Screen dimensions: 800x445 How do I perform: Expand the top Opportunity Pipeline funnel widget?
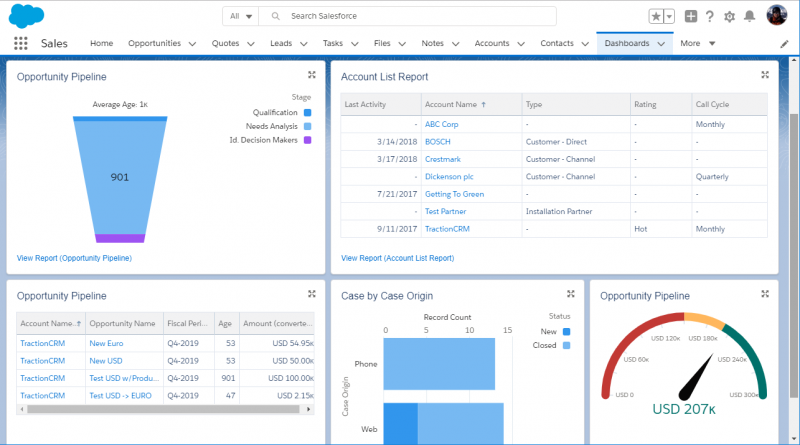pos(312,75)
